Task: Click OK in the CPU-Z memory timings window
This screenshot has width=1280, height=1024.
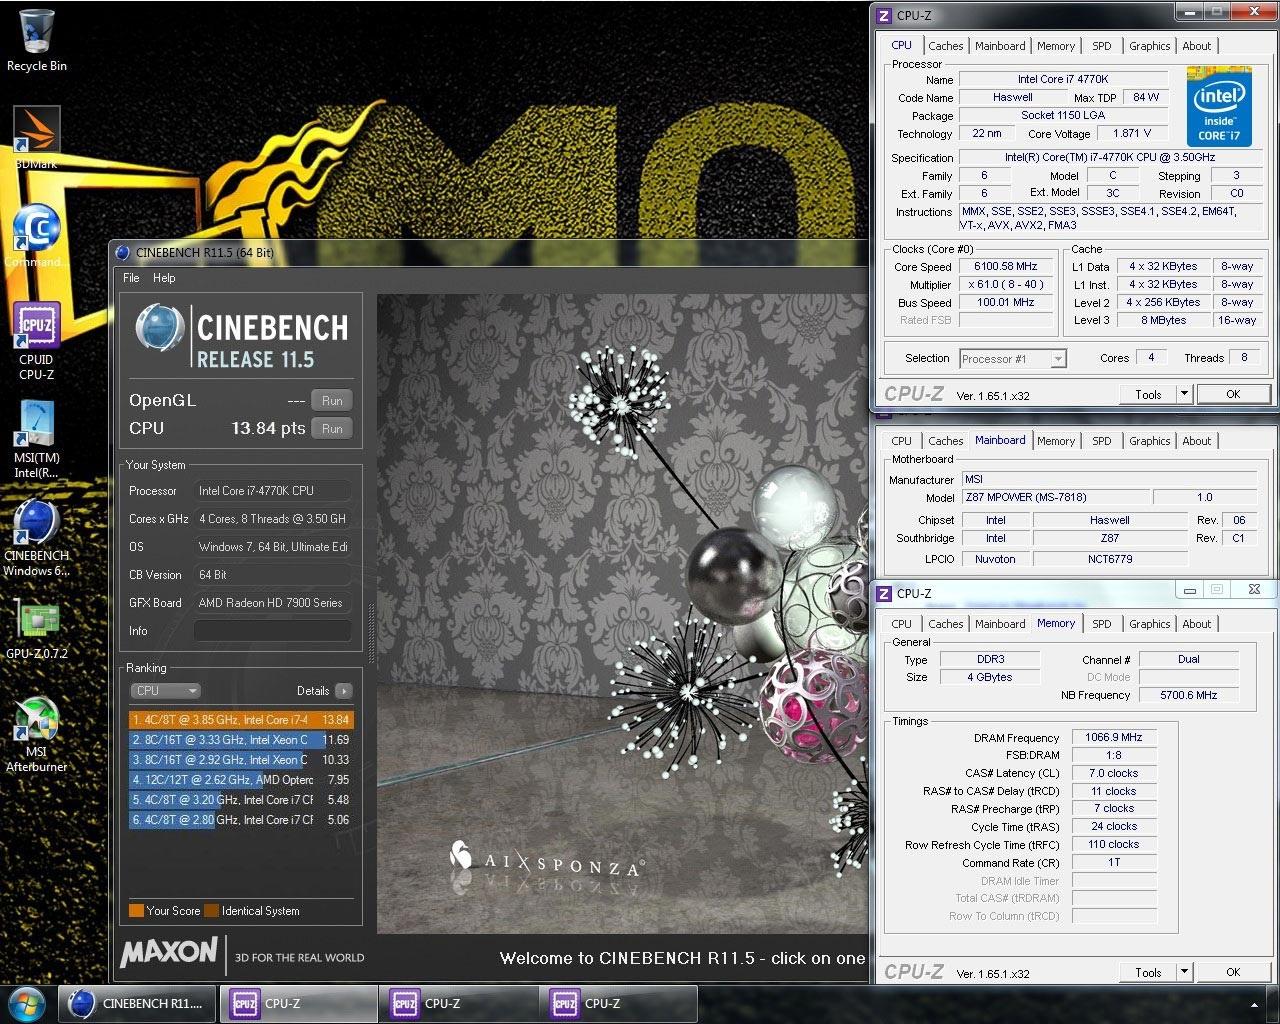Action: [x=1233, y=972]
